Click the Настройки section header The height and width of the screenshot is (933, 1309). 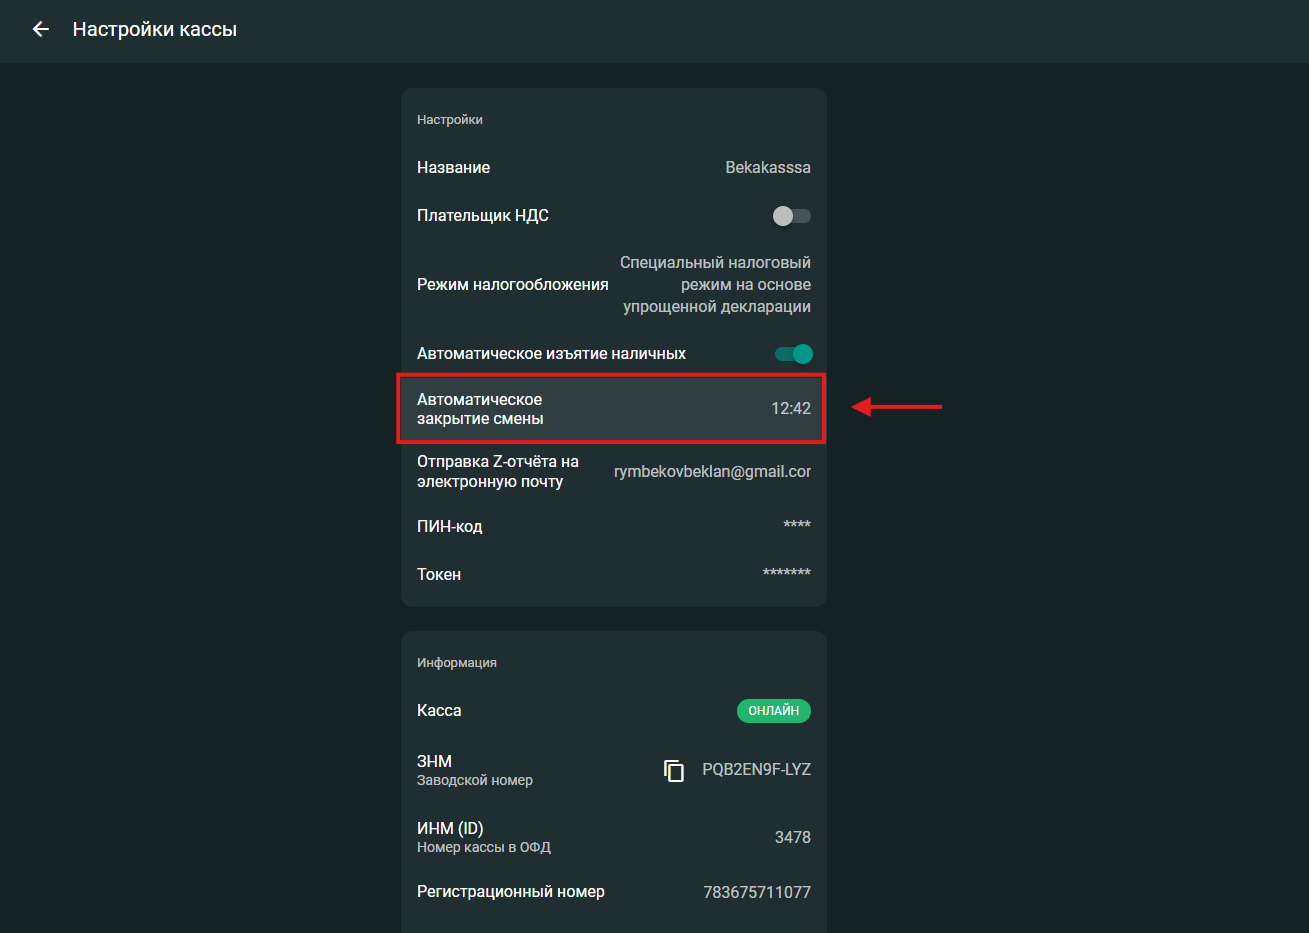pyautogui.click(x=450, y=120)
